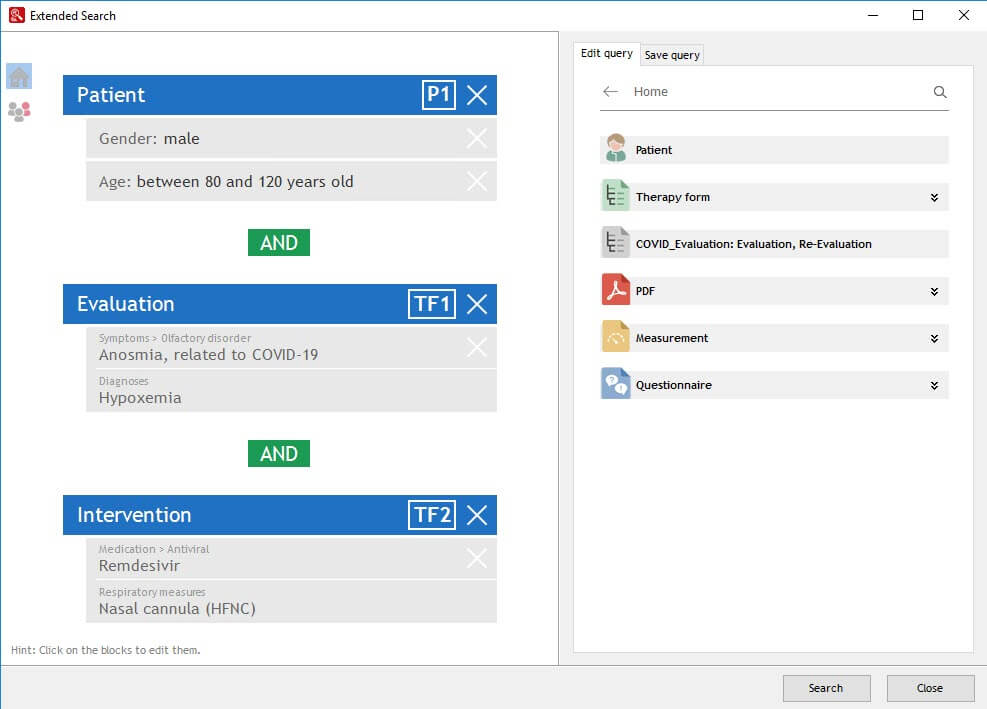This screenshot has height=709, width=987.
Task: Select the Questionnaire entry
Action: click(774, 385)
